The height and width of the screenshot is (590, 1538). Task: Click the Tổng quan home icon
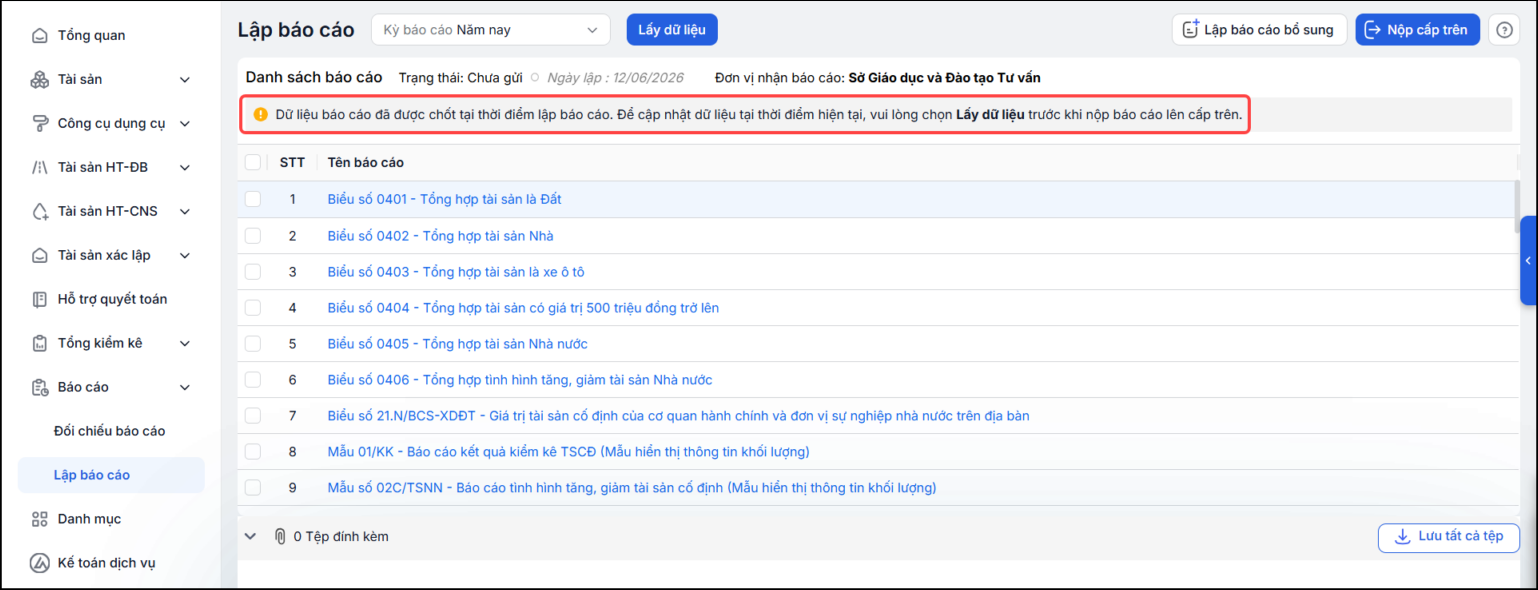[x=39, y=36]
